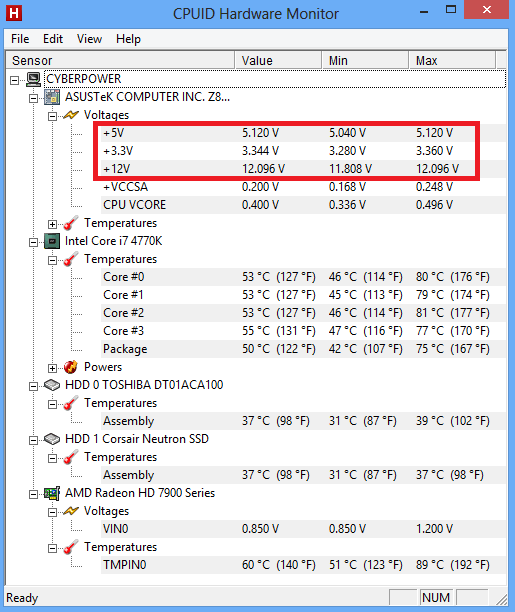Select the +VCCSA voltage row
Viewport: 515px width, 612px height.
[303, 187]
